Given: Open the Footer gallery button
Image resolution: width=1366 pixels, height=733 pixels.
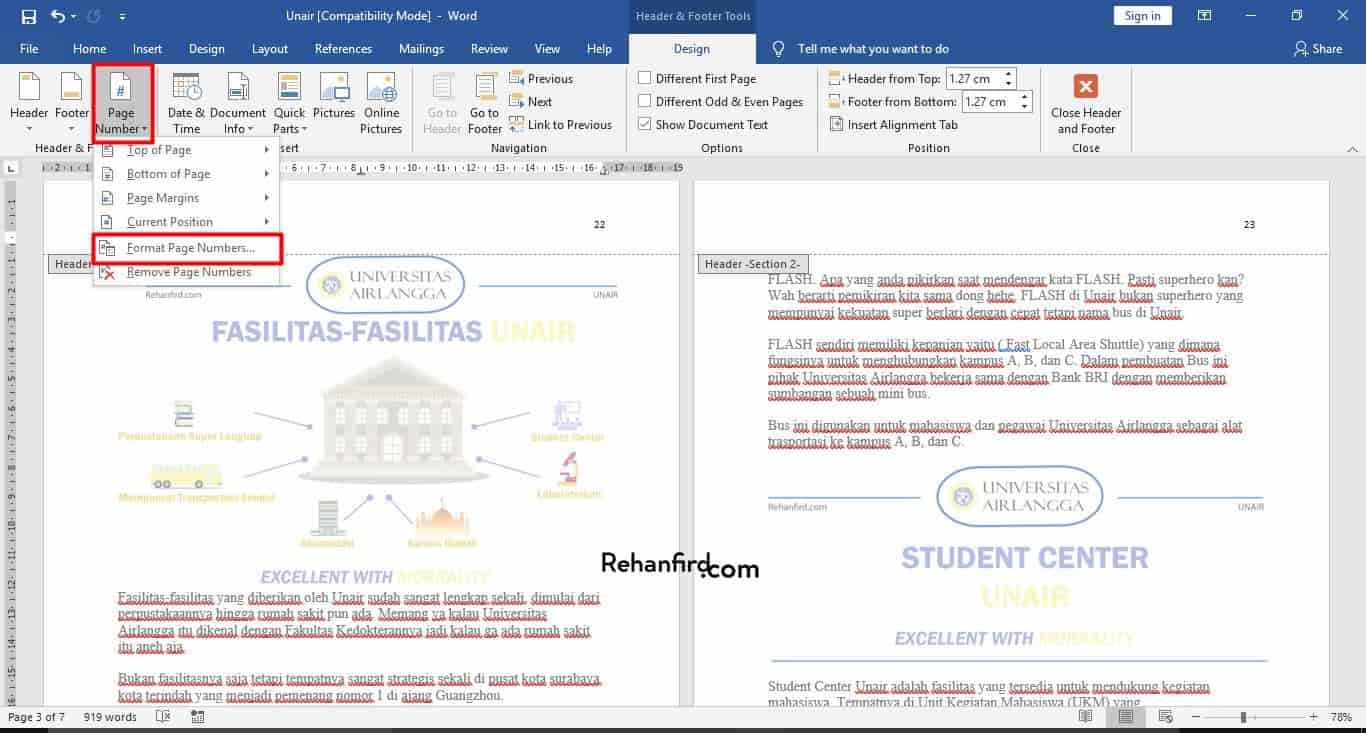Looking at the screenshot, I should pos(72,104).
